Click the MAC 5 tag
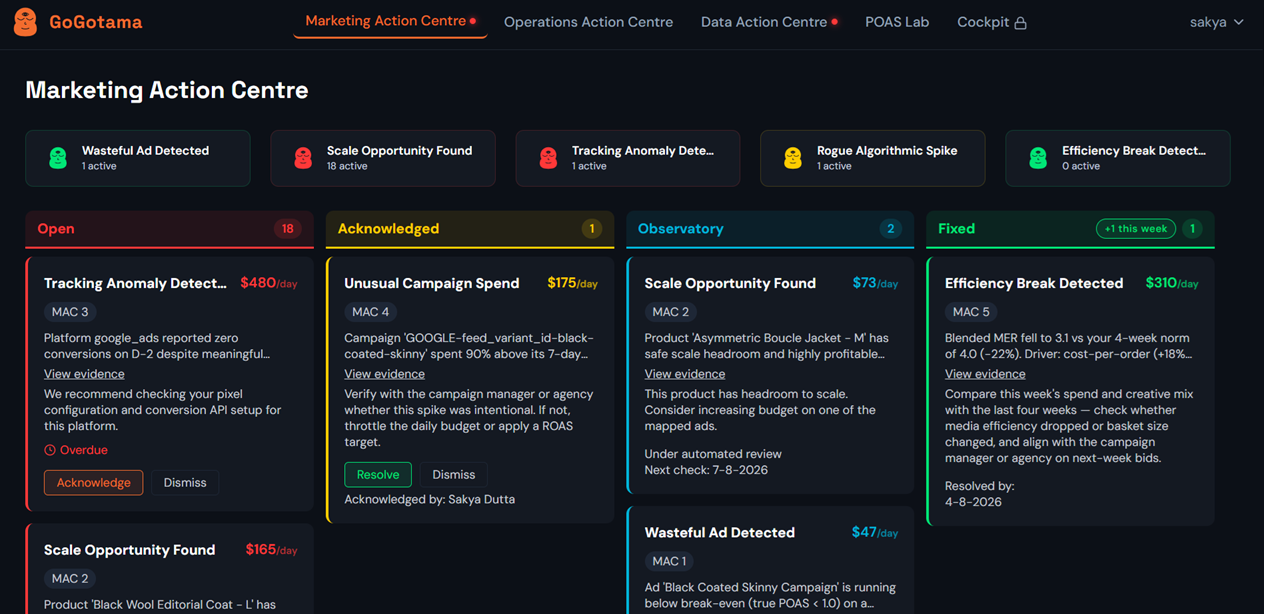Image resolution: width=1264 pixels, height=614 pixels. pyautogui.click(x=972, y=312)
